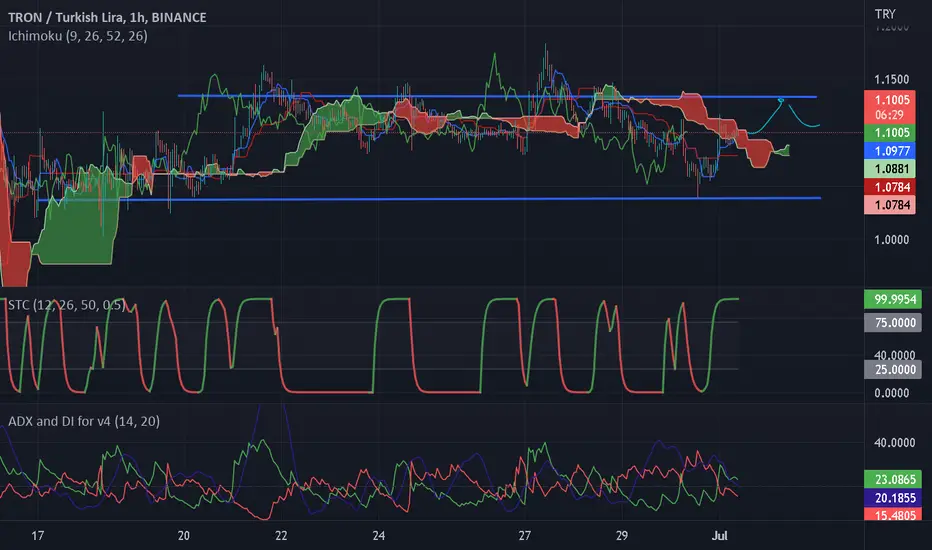The height and width of the screenshot is (550, 932).
Task: Click the Jul date marker on time axis
Action: 719,536
